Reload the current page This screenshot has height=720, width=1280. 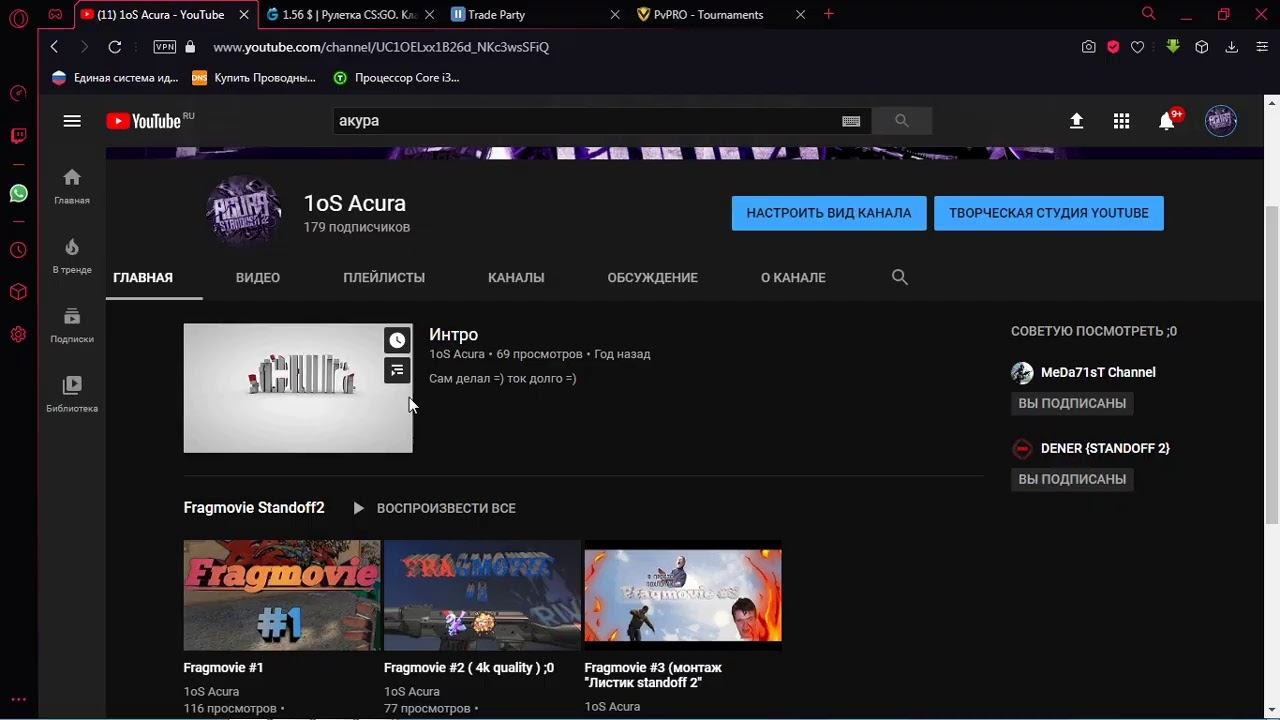tap(115, 47)
